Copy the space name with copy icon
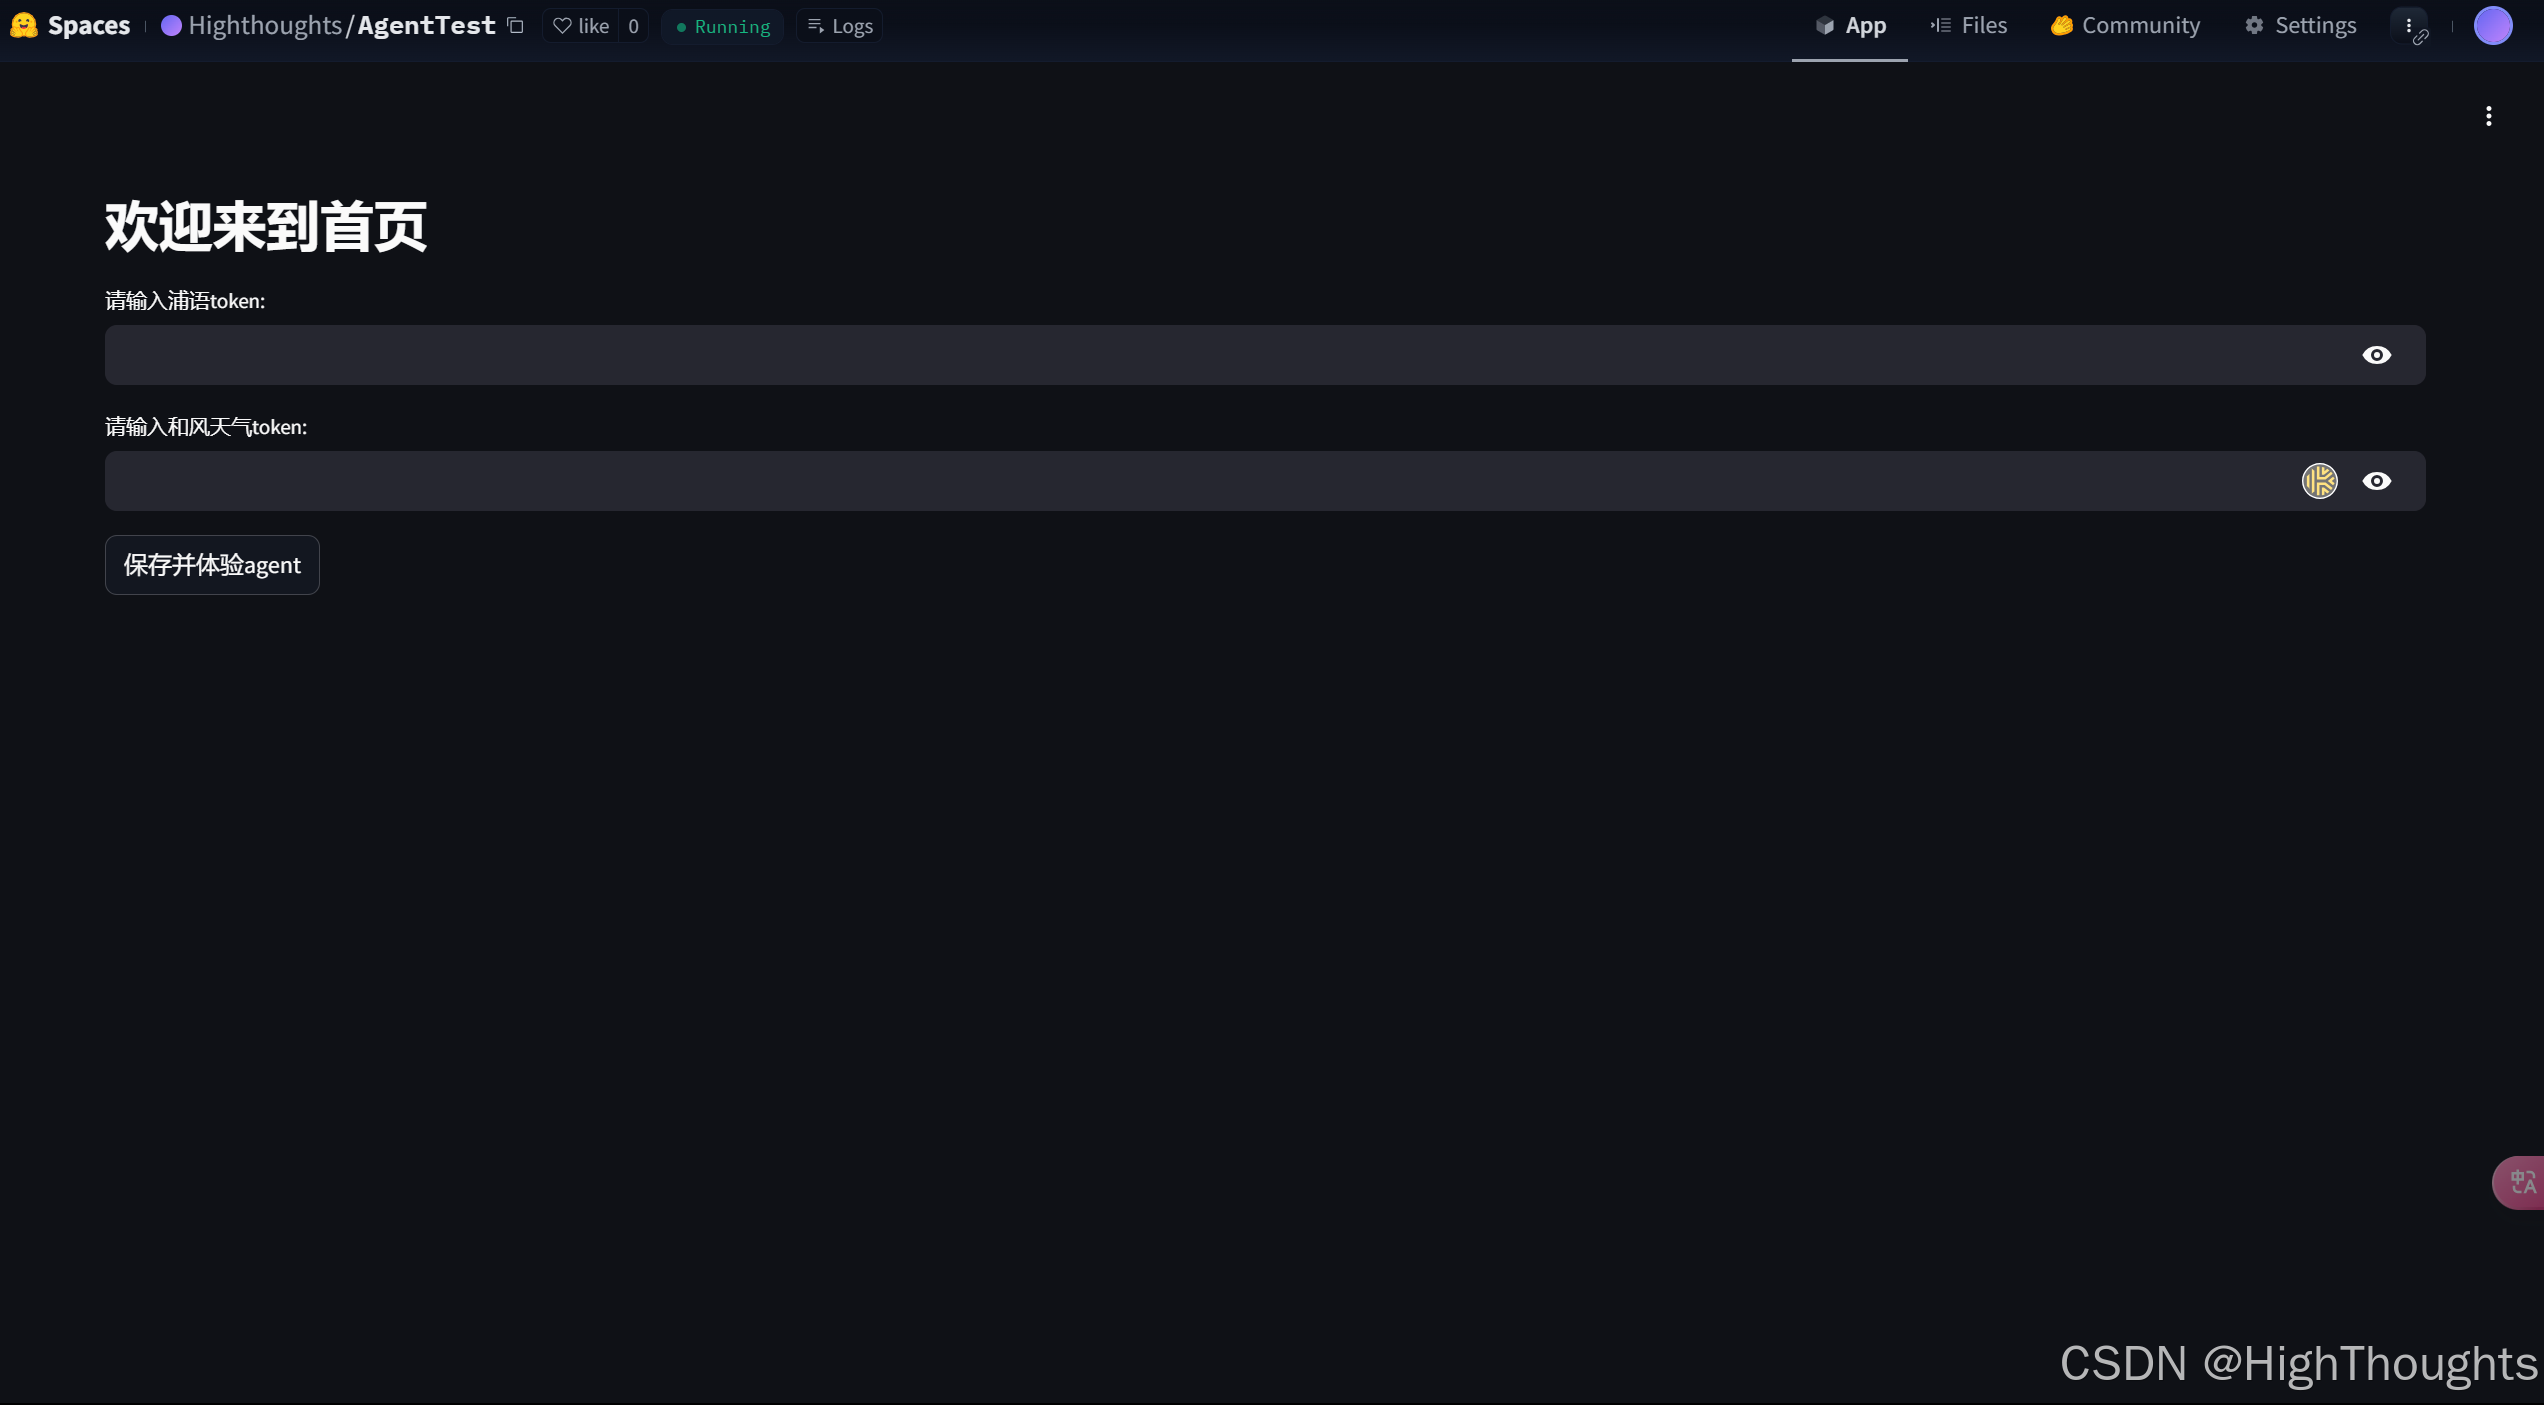This screenshot has height=1405, width=2544. coord(515,25)
